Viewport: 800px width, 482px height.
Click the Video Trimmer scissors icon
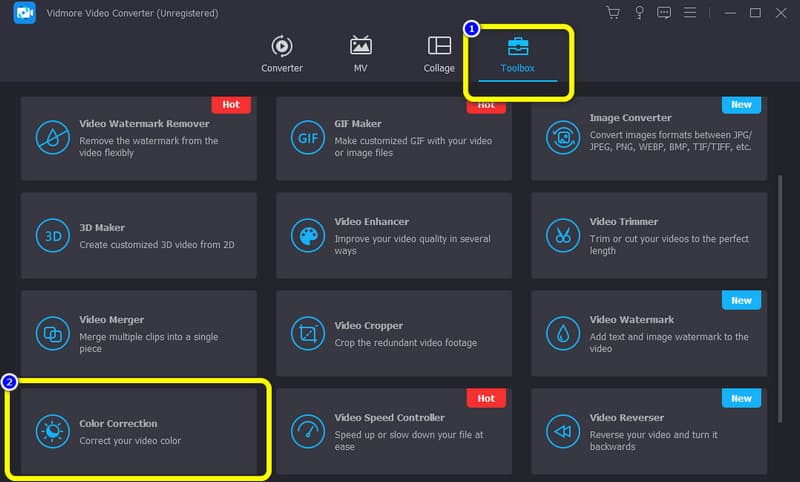(563, 236)
